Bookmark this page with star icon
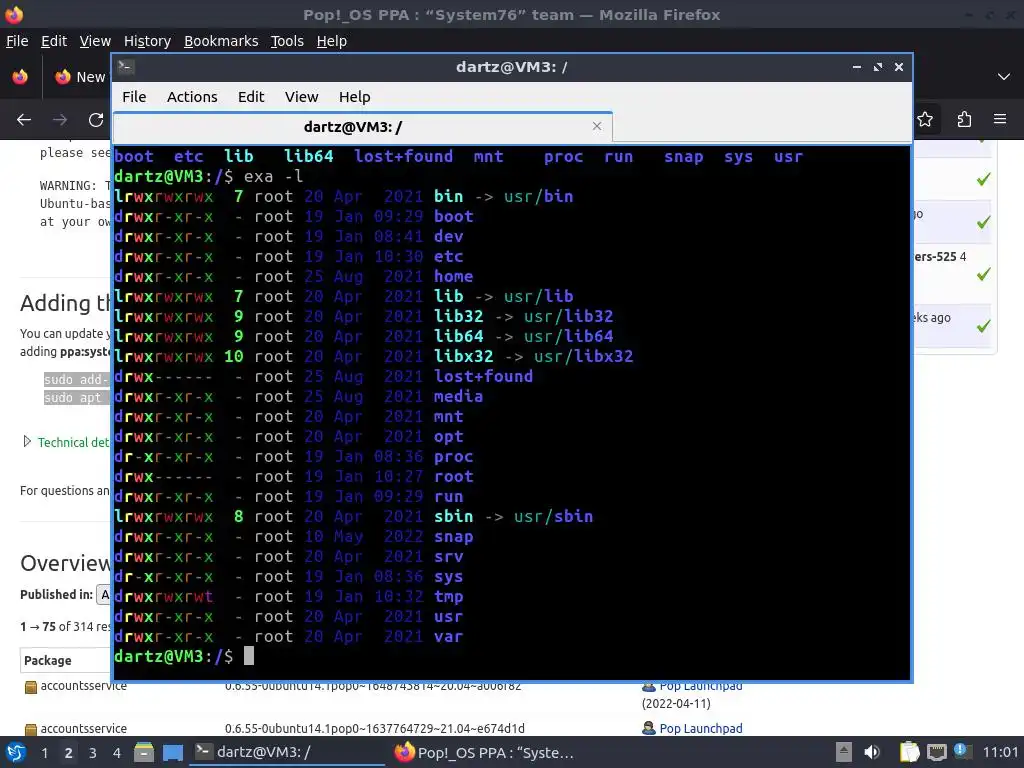This screenshot has height=768, width=1024. (x=925, y=120)
